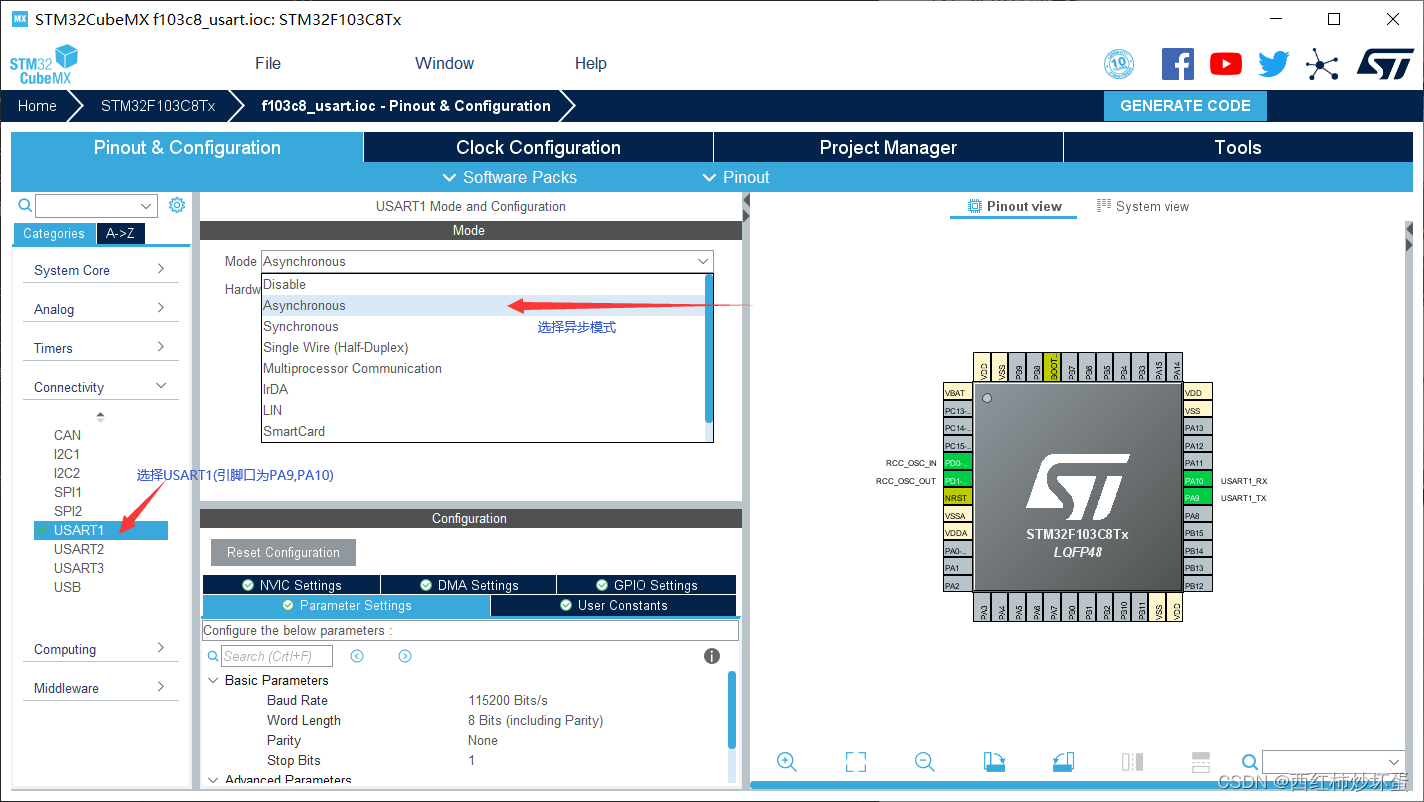The height and width of the screenshot is (802, 1424).
Task: Collapse the Advanced Parameters group
Action: (213, 779)
